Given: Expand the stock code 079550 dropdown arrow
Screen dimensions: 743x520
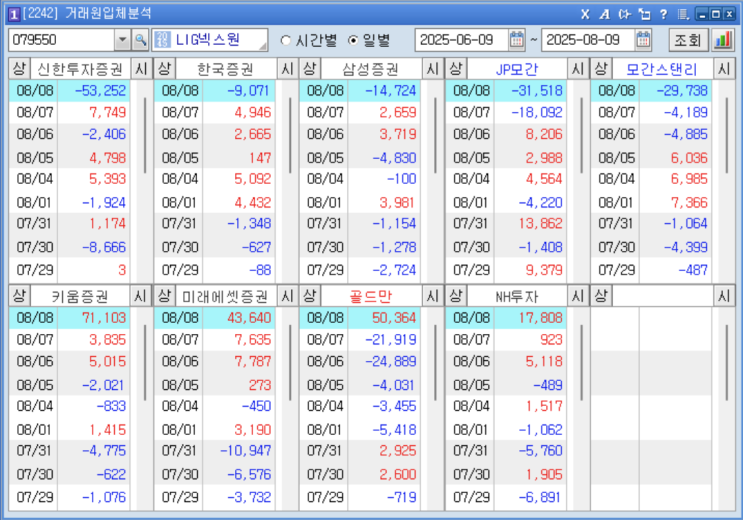Looking at the screenshot, I should tap(122, 40).
